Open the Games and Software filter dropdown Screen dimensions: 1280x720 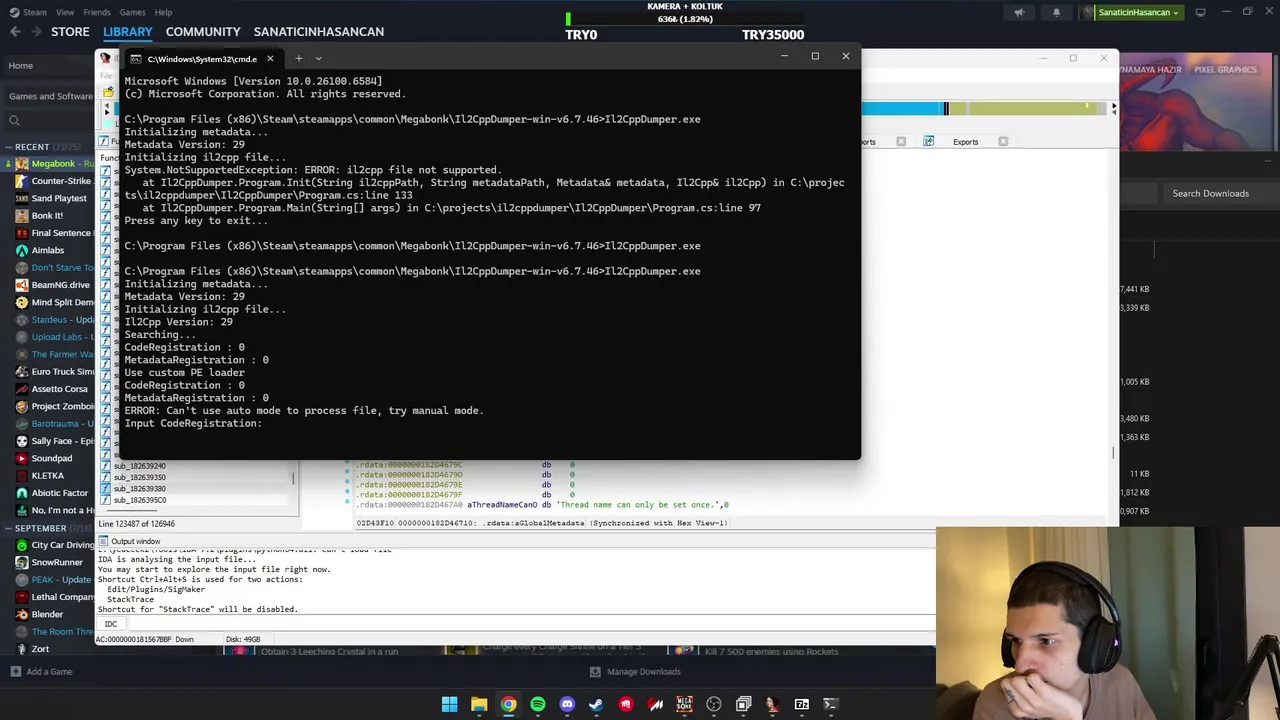(x=50, y=96)
